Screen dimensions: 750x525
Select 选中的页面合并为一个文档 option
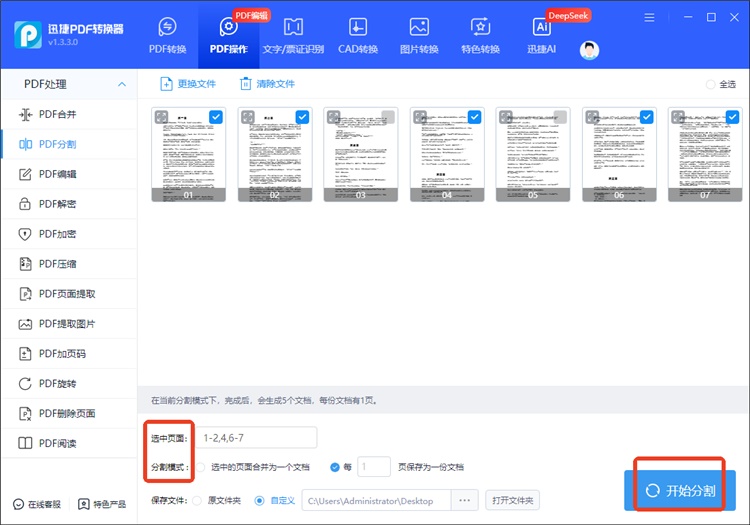click(x=201, y=467)
